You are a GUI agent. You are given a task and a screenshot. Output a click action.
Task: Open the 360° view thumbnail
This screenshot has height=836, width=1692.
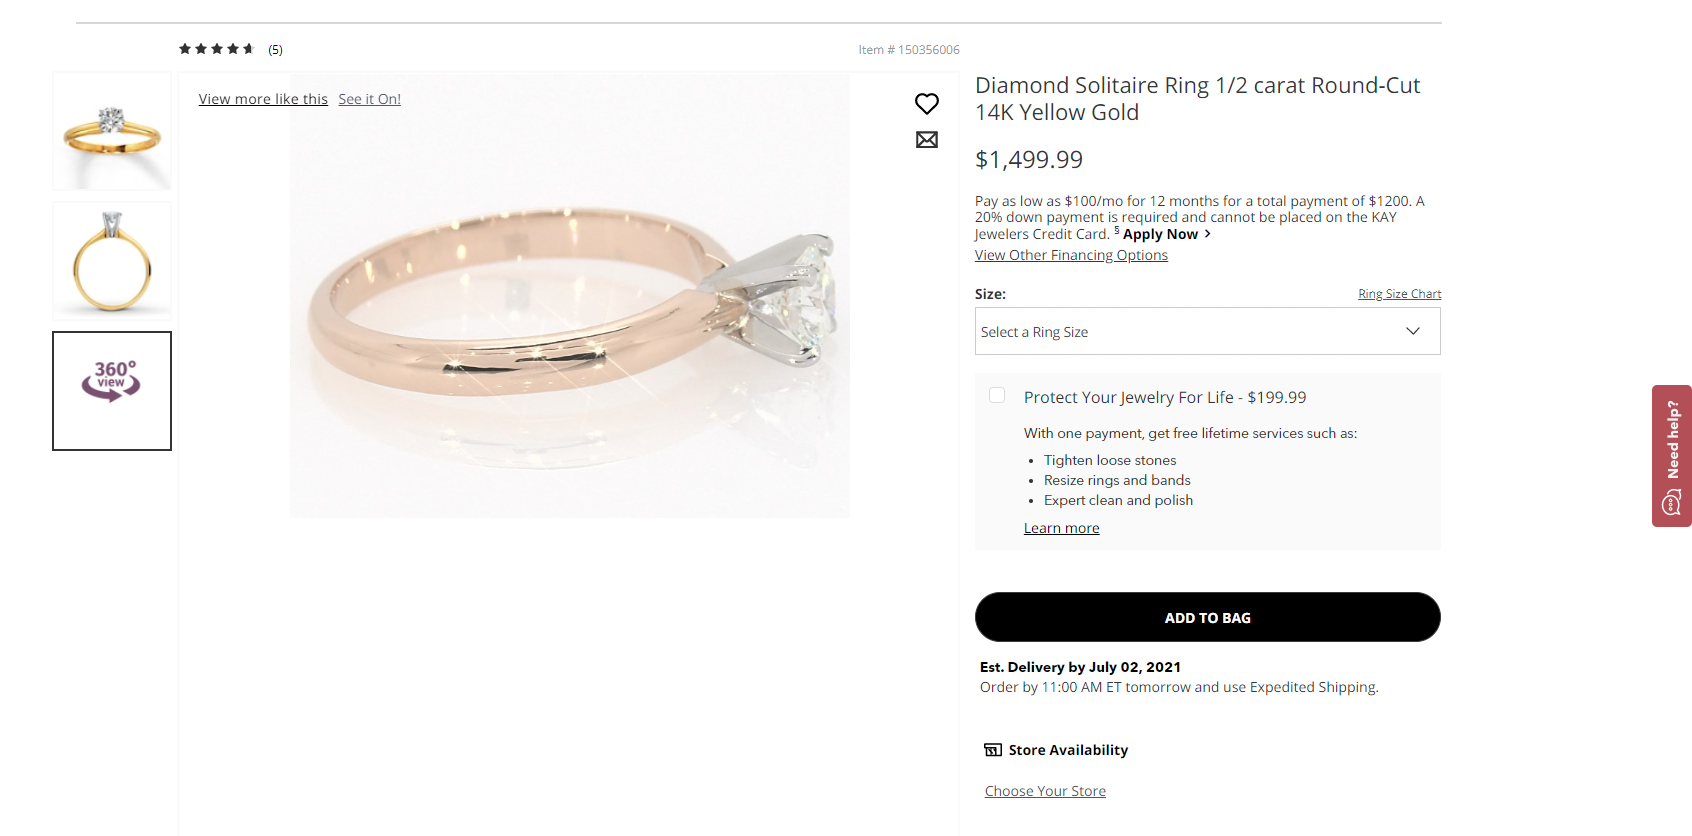click(x=112, y=391)
